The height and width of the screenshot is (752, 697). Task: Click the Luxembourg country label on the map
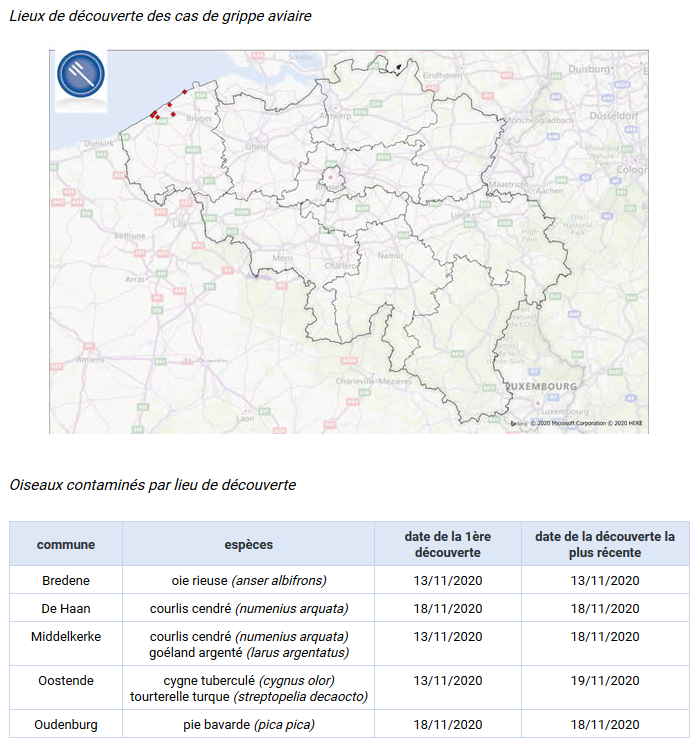[x=540, y=386]
